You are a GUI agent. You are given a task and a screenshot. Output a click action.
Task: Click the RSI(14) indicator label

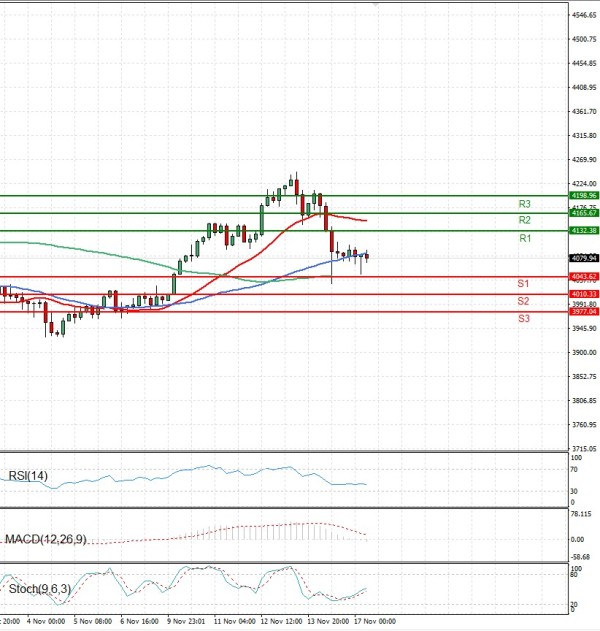click(x=28, y=476)
